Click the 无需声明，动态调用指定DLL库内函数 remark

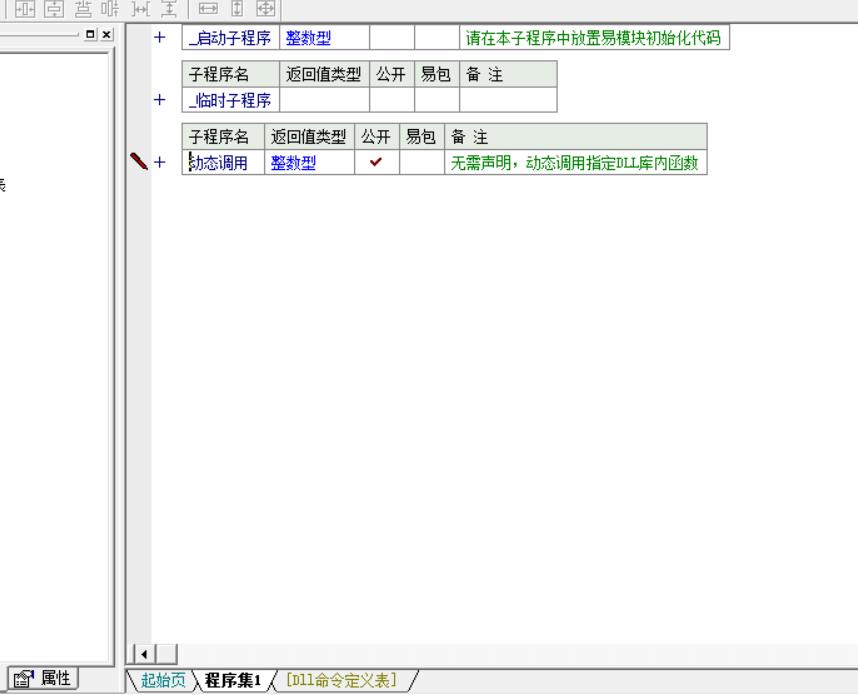point(576,163)
